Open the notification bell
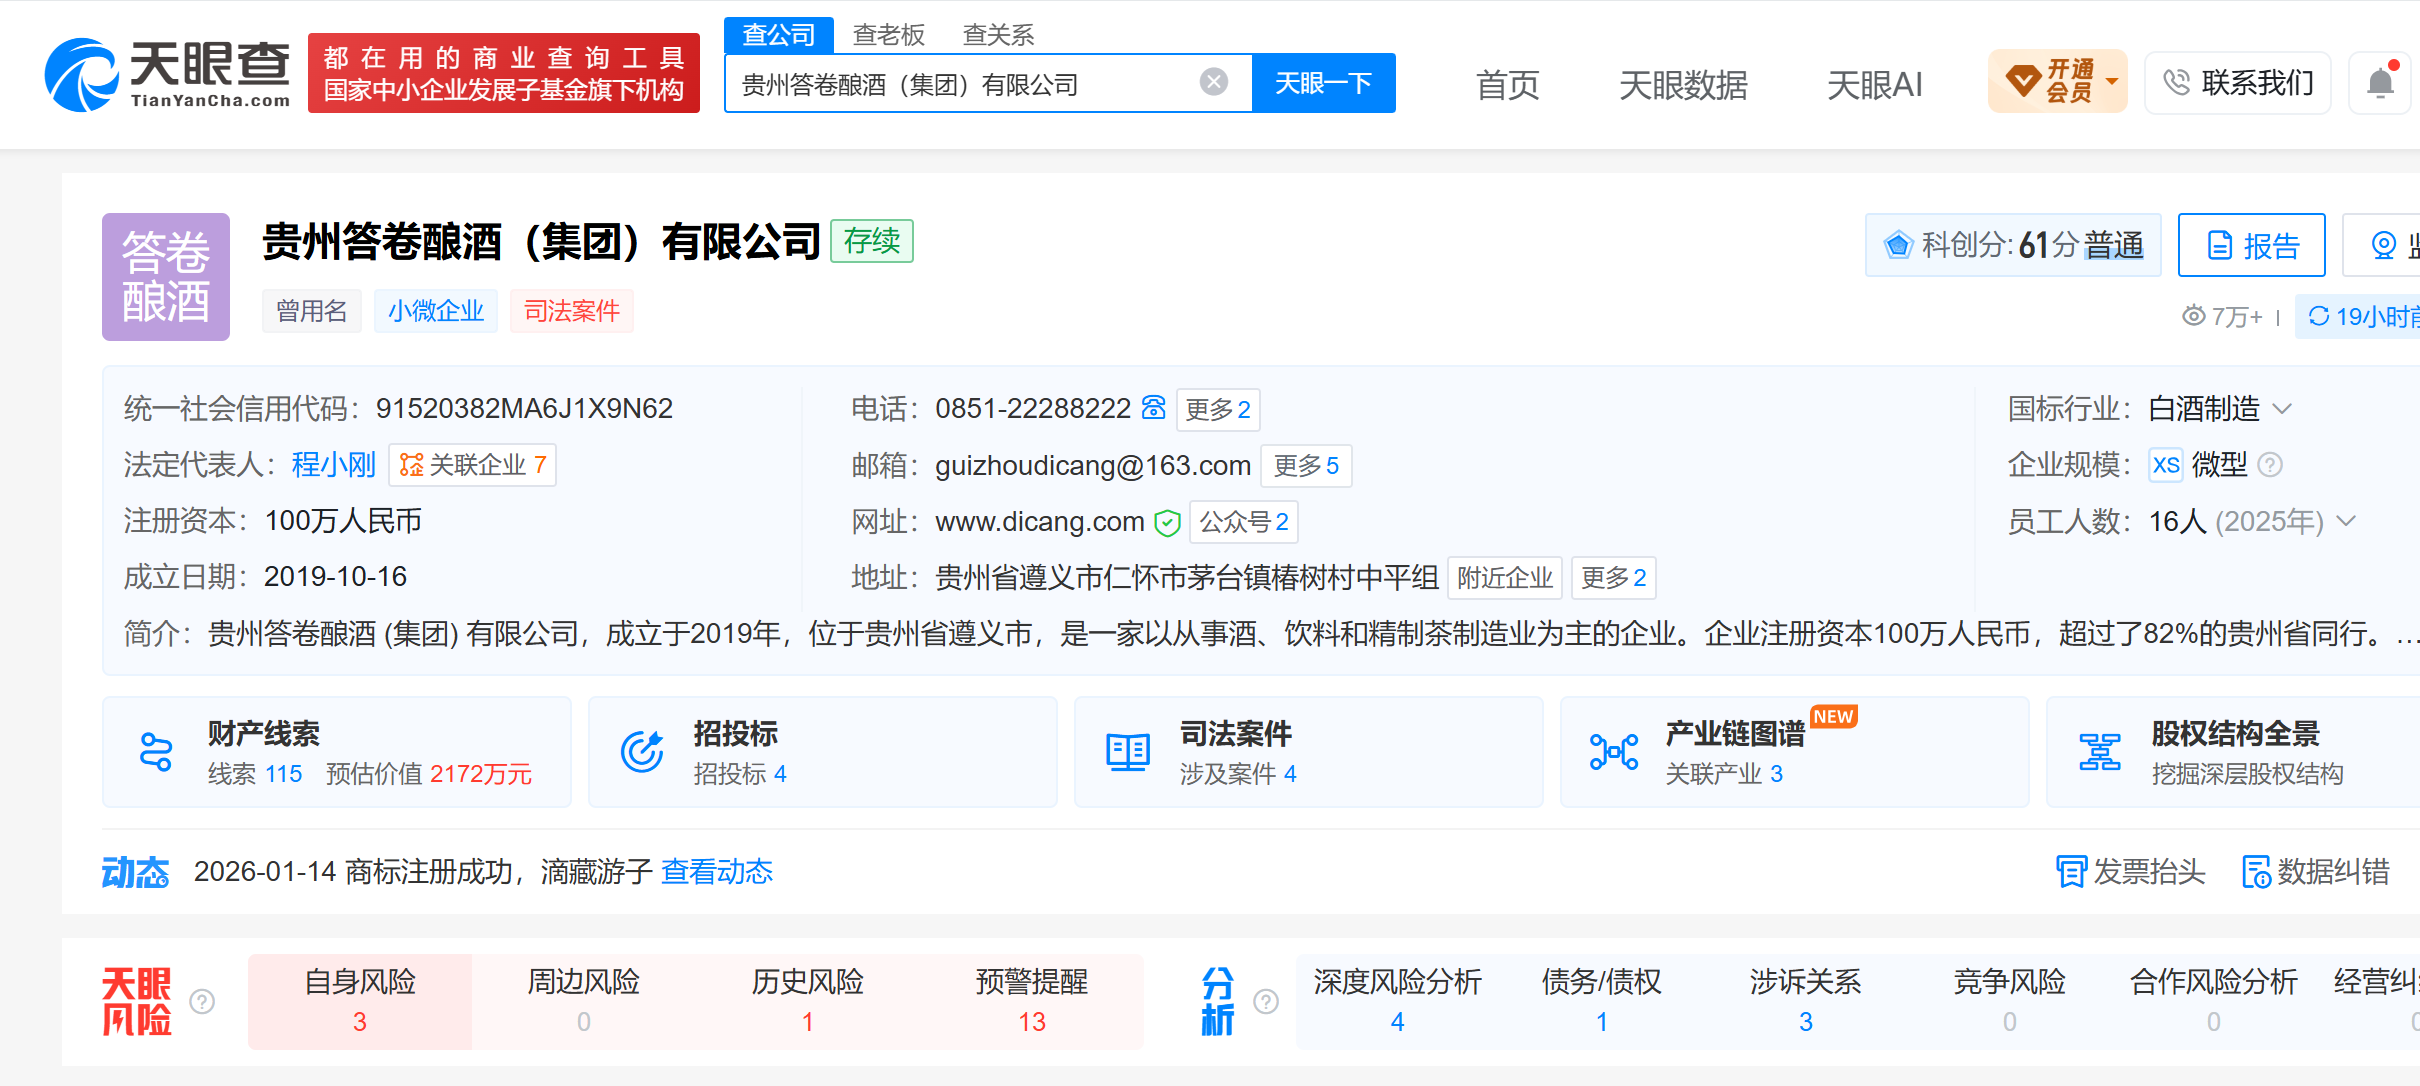2420x1086 pixels. click(x=2381, y=82)
